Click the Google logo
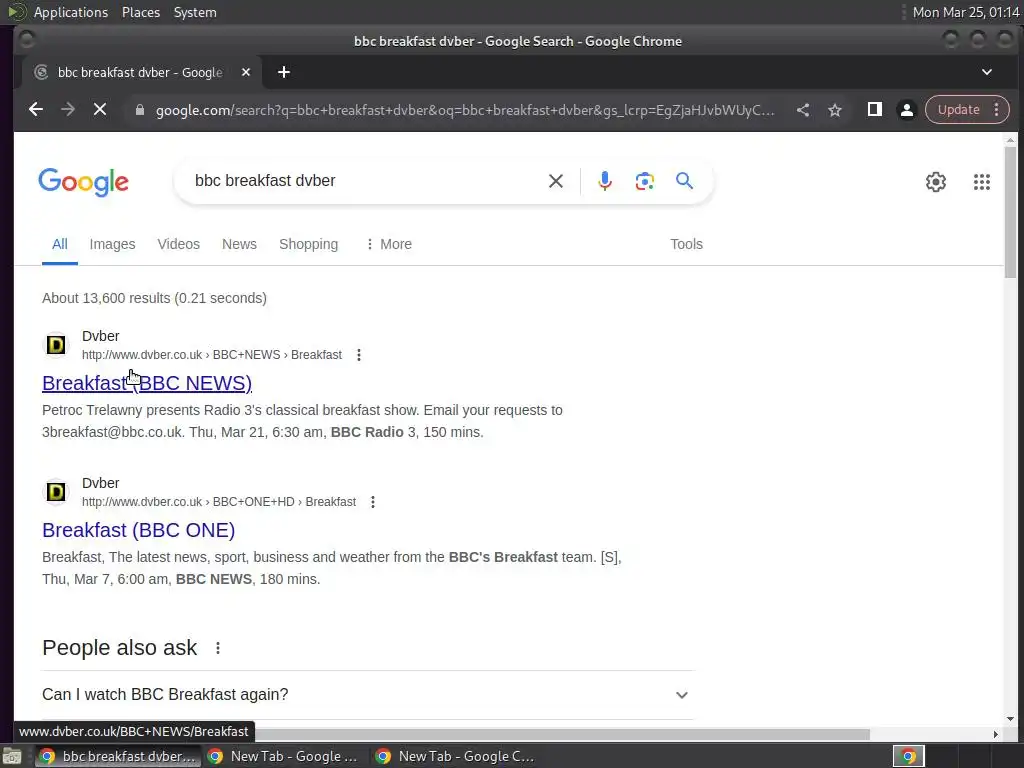 [84, 182]
